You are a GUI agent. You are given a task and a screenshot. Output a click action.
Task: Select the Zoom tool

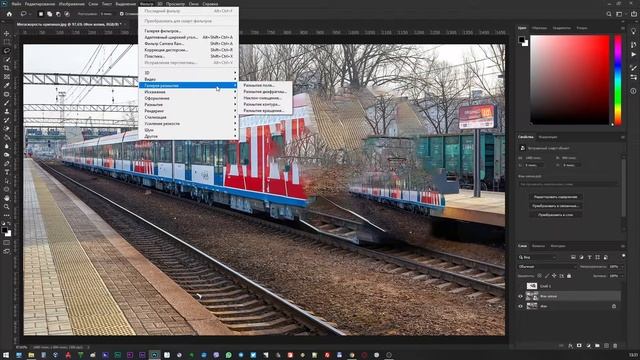click(7, 207)
